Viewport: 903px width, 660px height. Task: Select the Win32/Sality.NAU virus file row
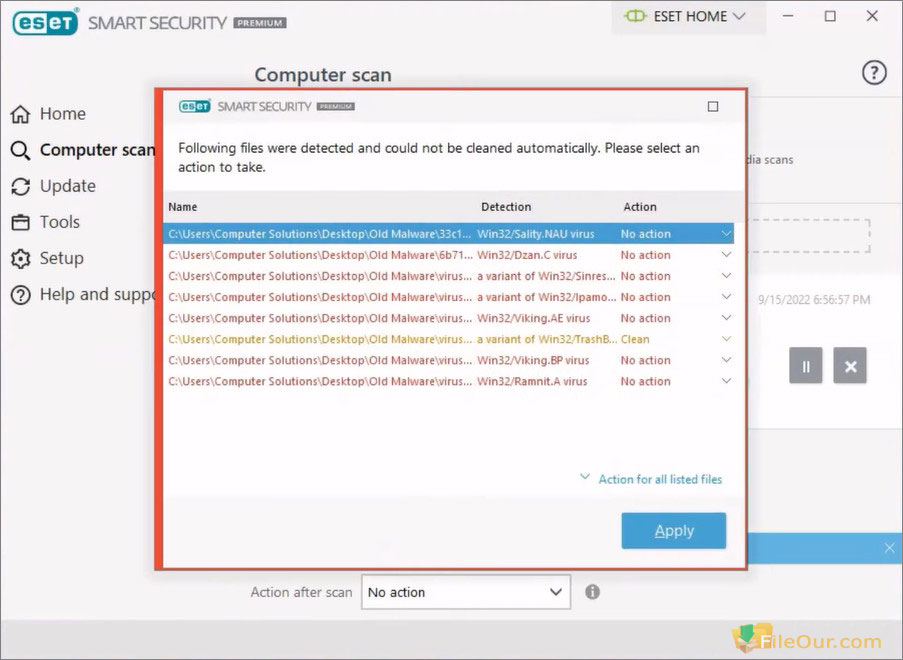point(448,234)
